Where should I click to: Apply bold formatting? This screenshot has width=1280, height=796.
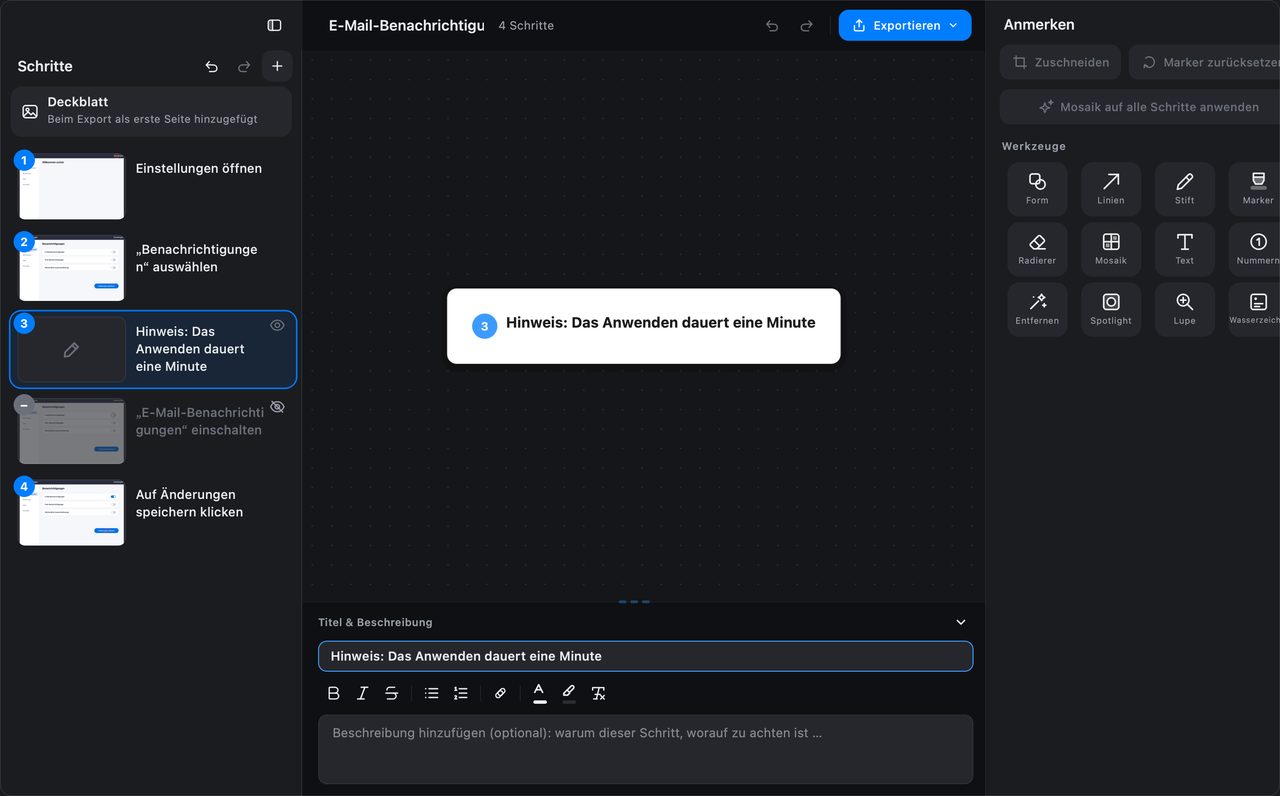pyautogui.click(x=334, y=693)
